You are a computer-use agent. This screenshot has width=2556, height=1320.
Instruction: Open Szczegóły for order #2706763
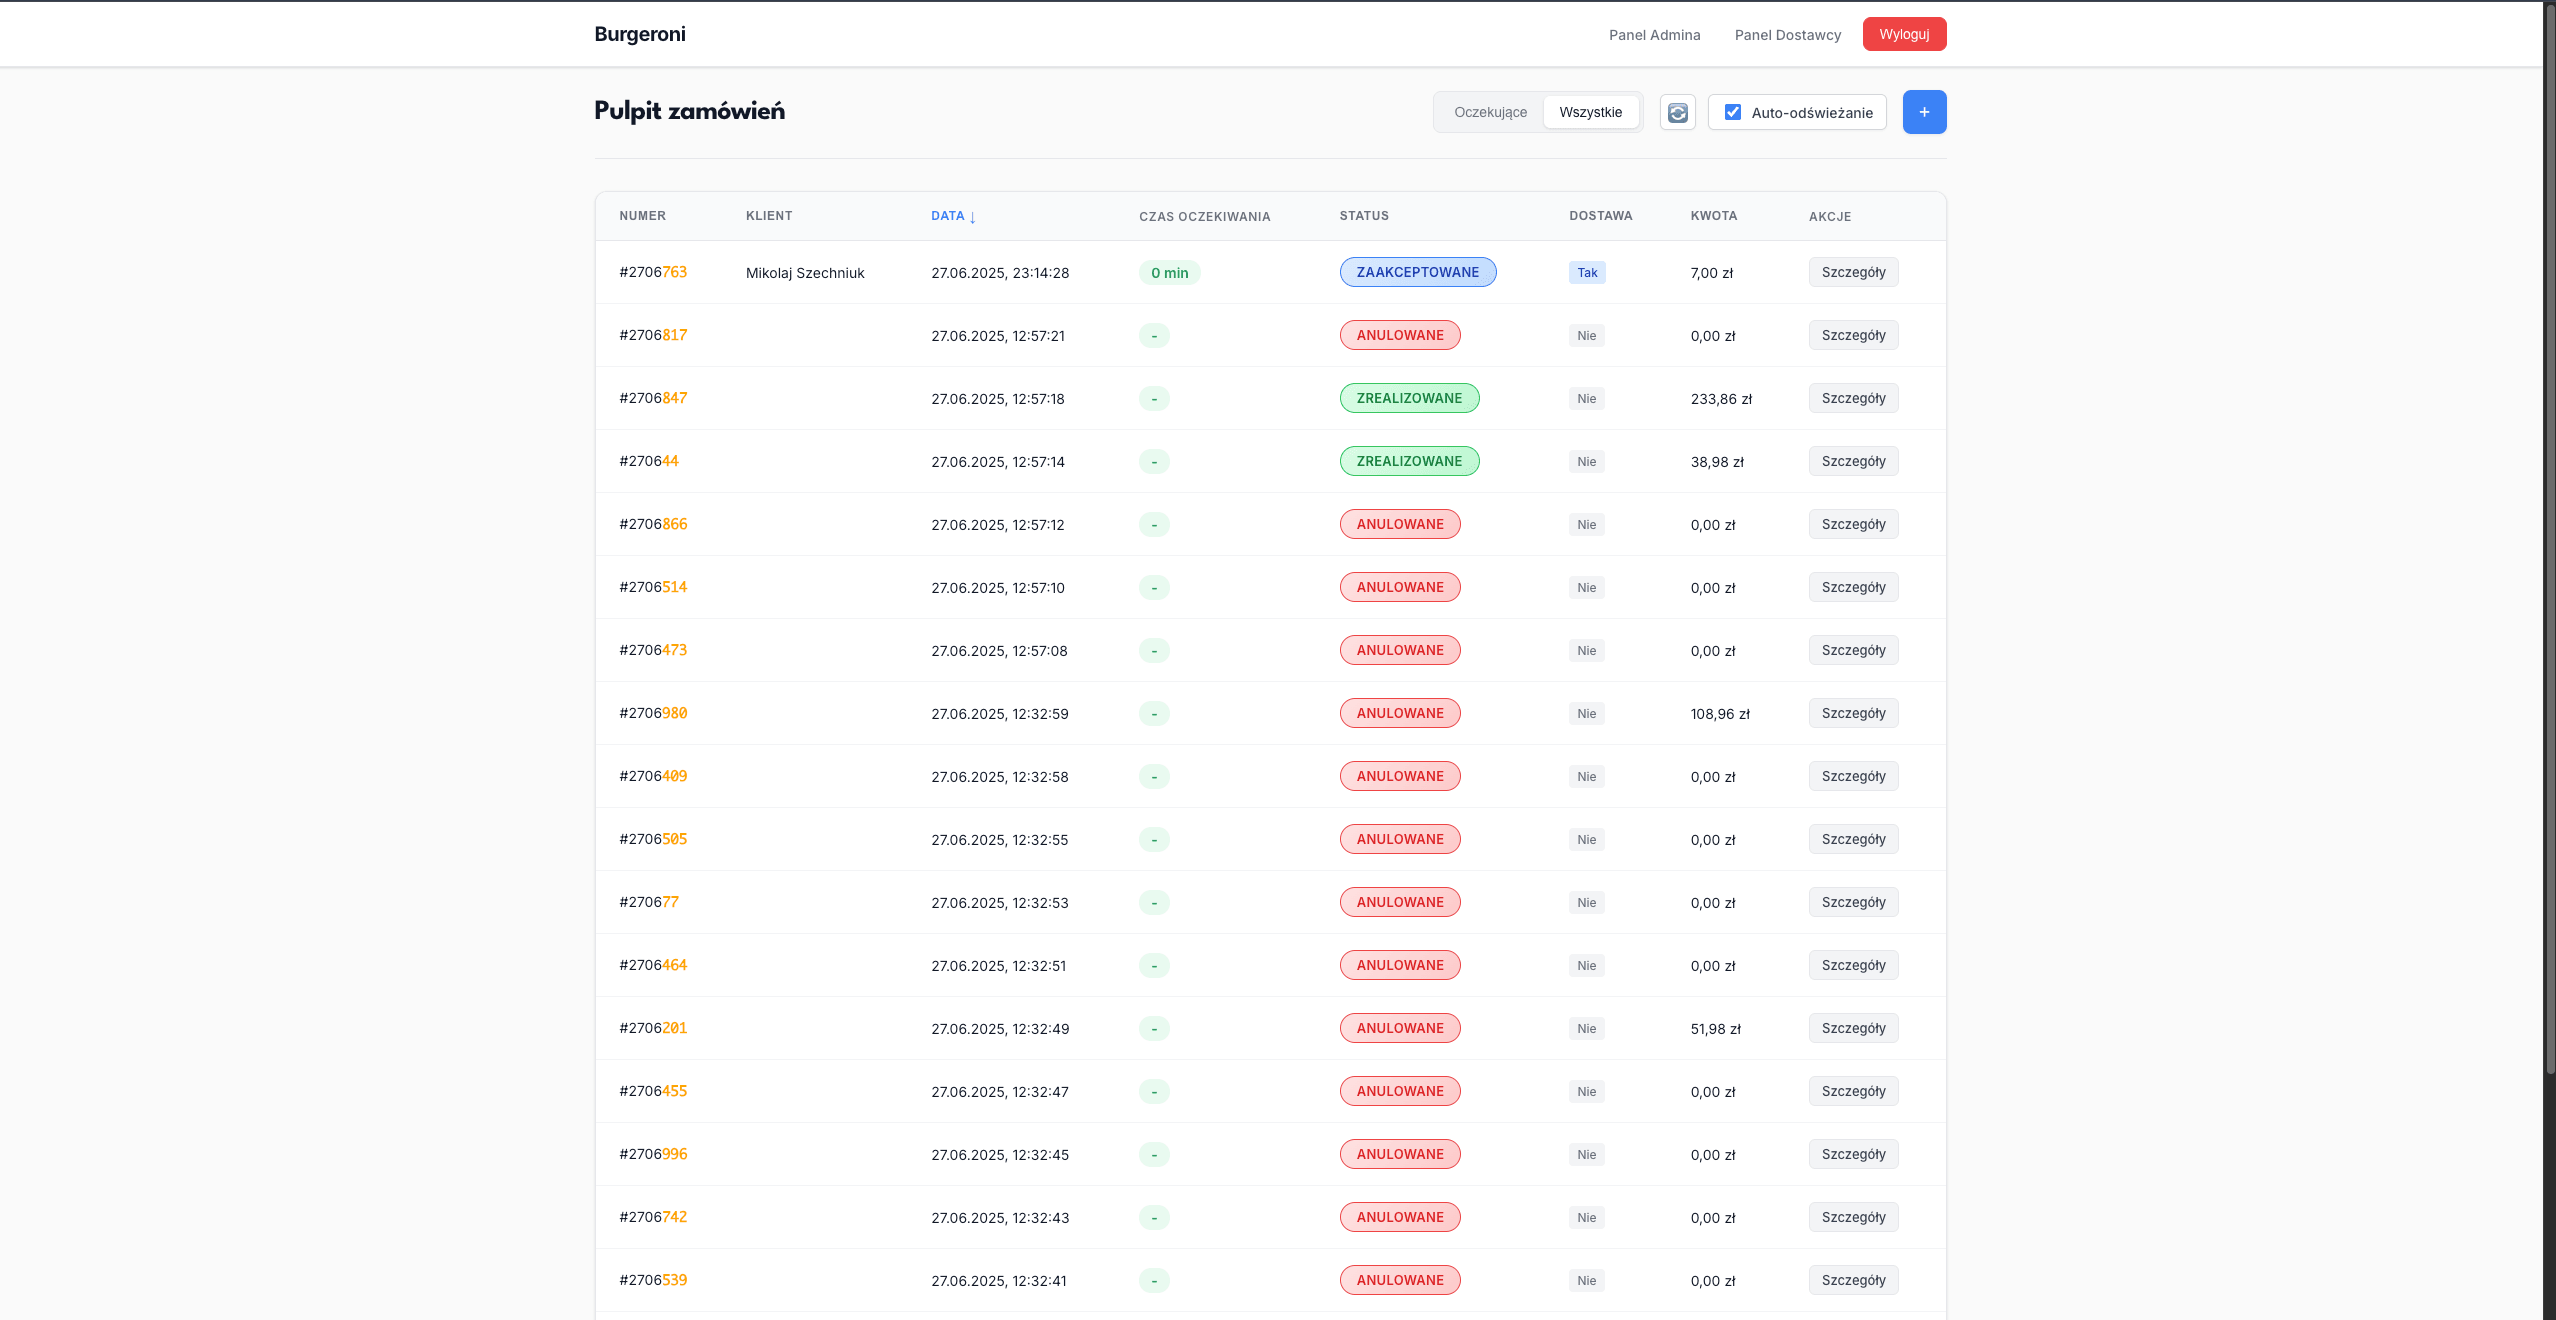pyautogui.click(x=1853, y=272)
